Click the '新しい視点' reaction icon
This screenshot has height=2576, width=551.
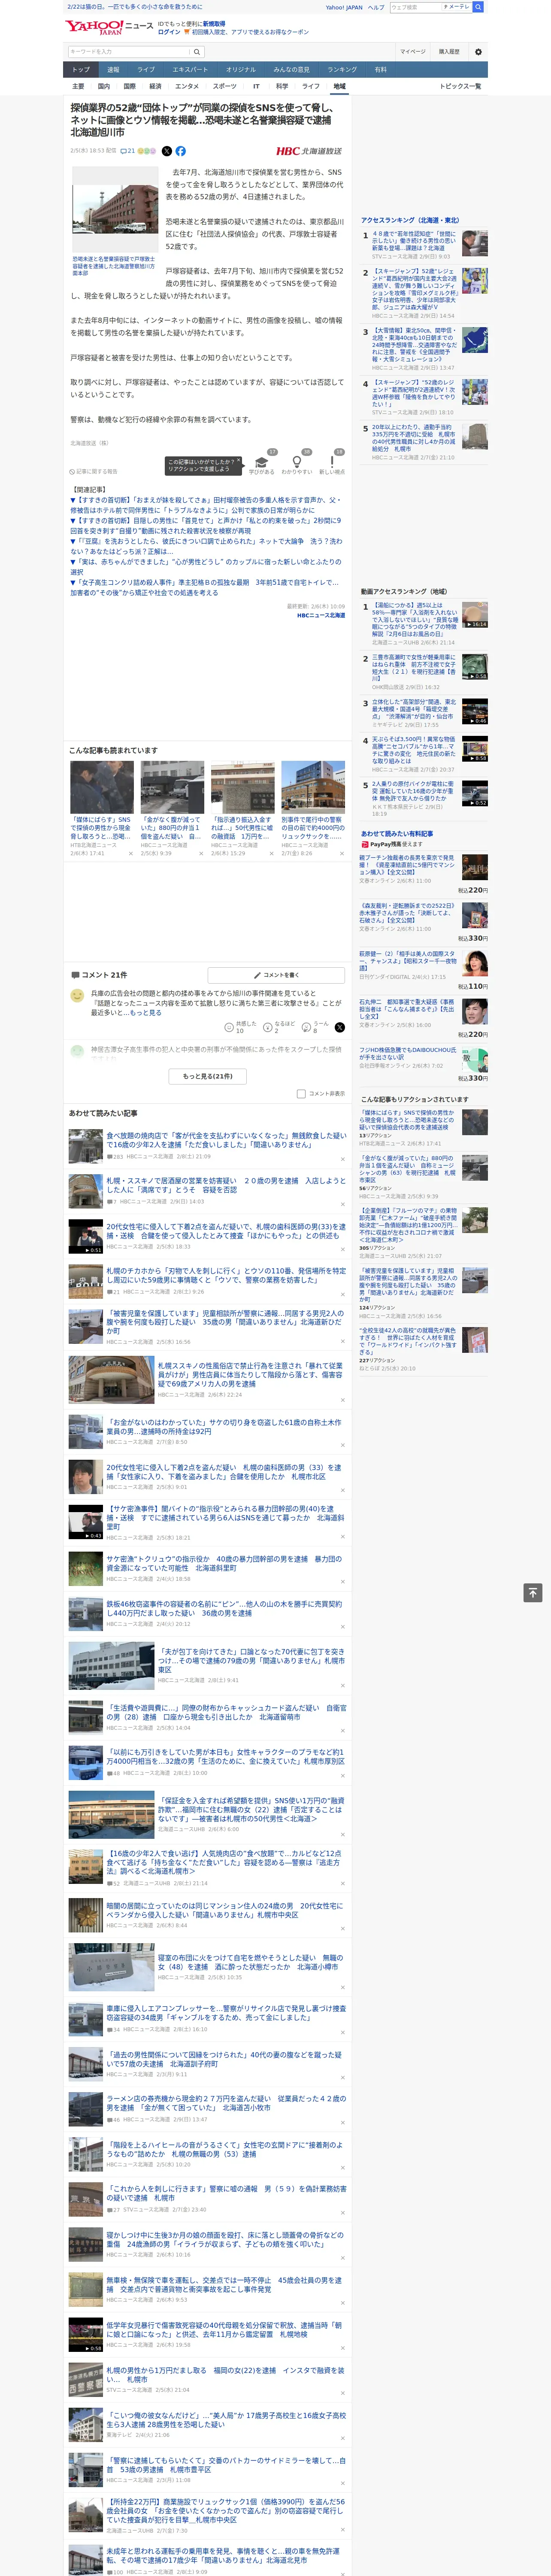(x=332, y=463)
